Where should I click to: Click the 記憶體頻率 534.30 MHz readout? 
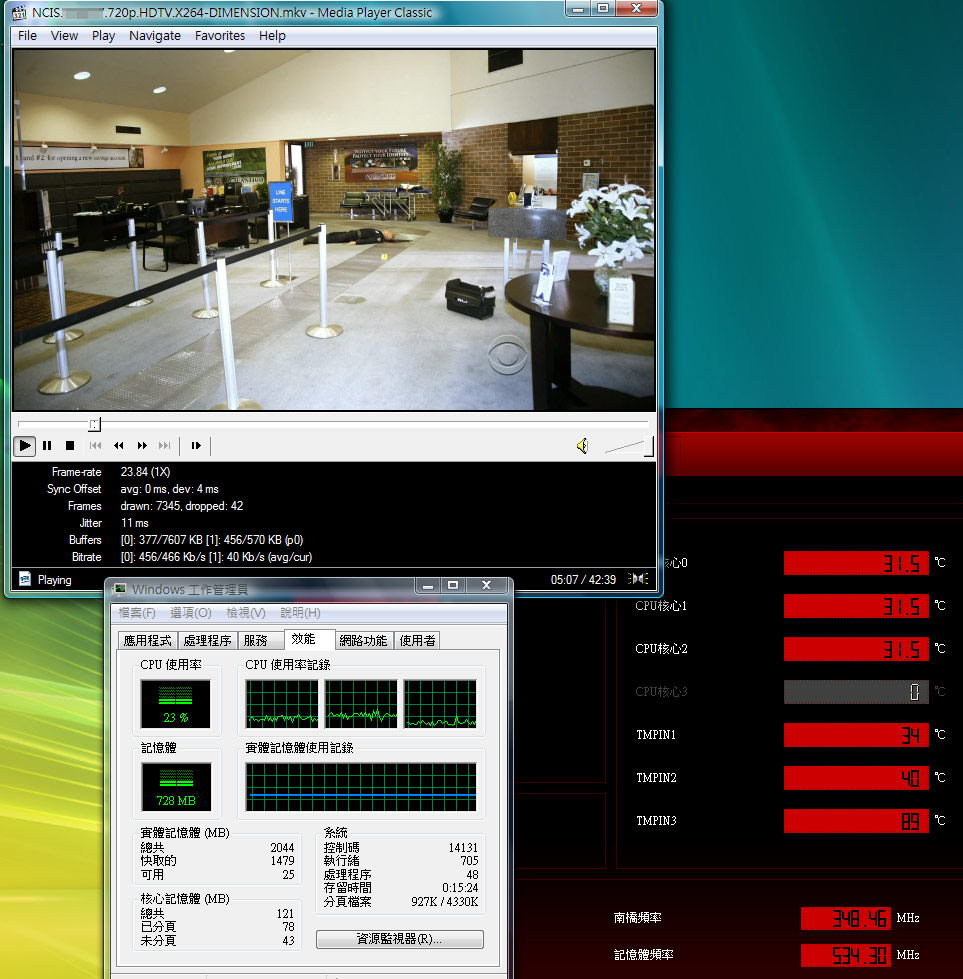click(845, 955)
